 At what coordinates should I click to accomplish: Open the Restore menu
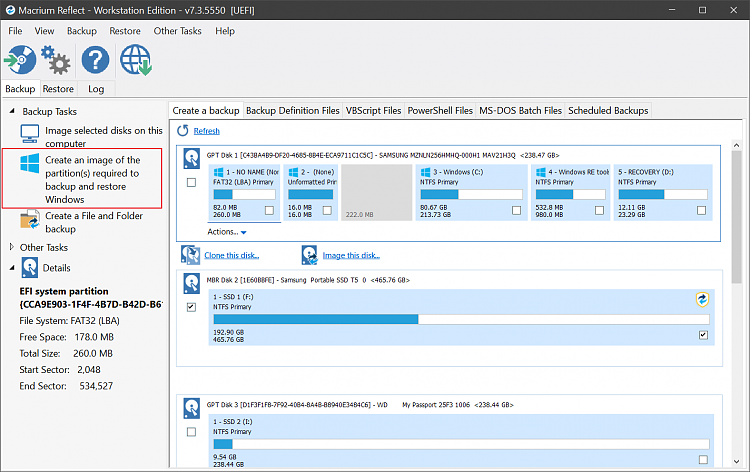coord(125,31)
